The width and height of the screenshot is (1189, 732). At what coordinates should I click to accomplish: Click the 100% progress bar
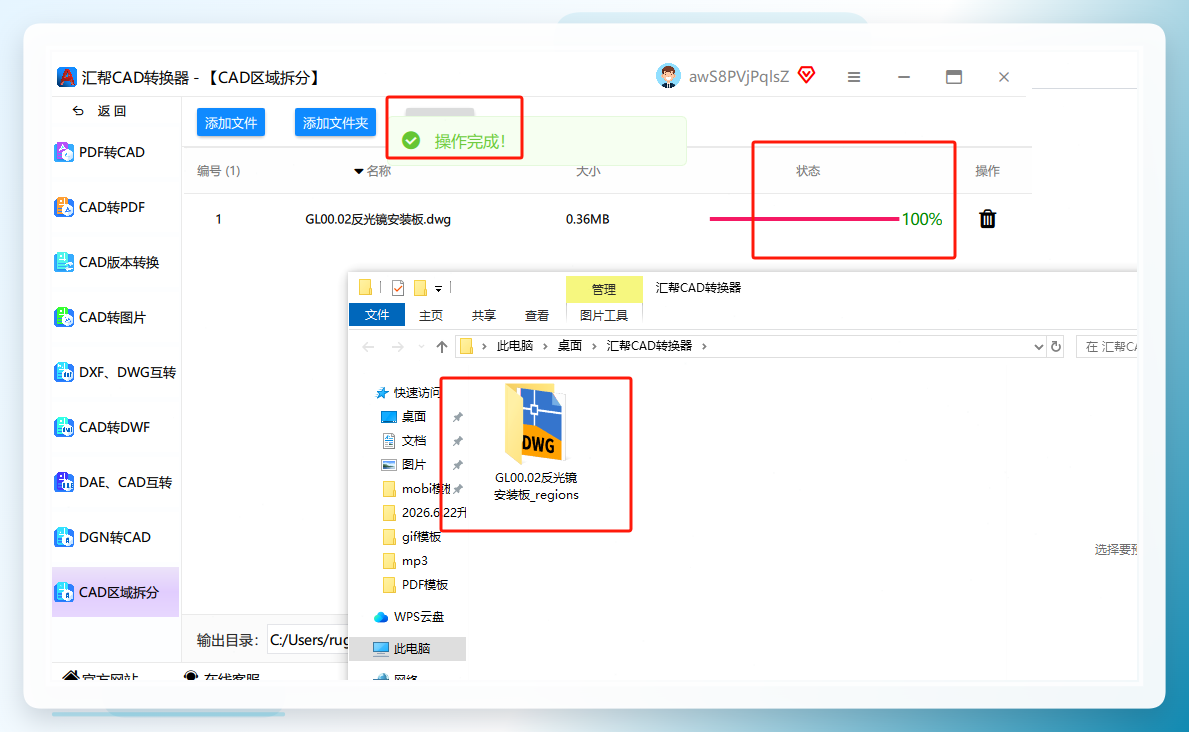[x=805, y=219]
